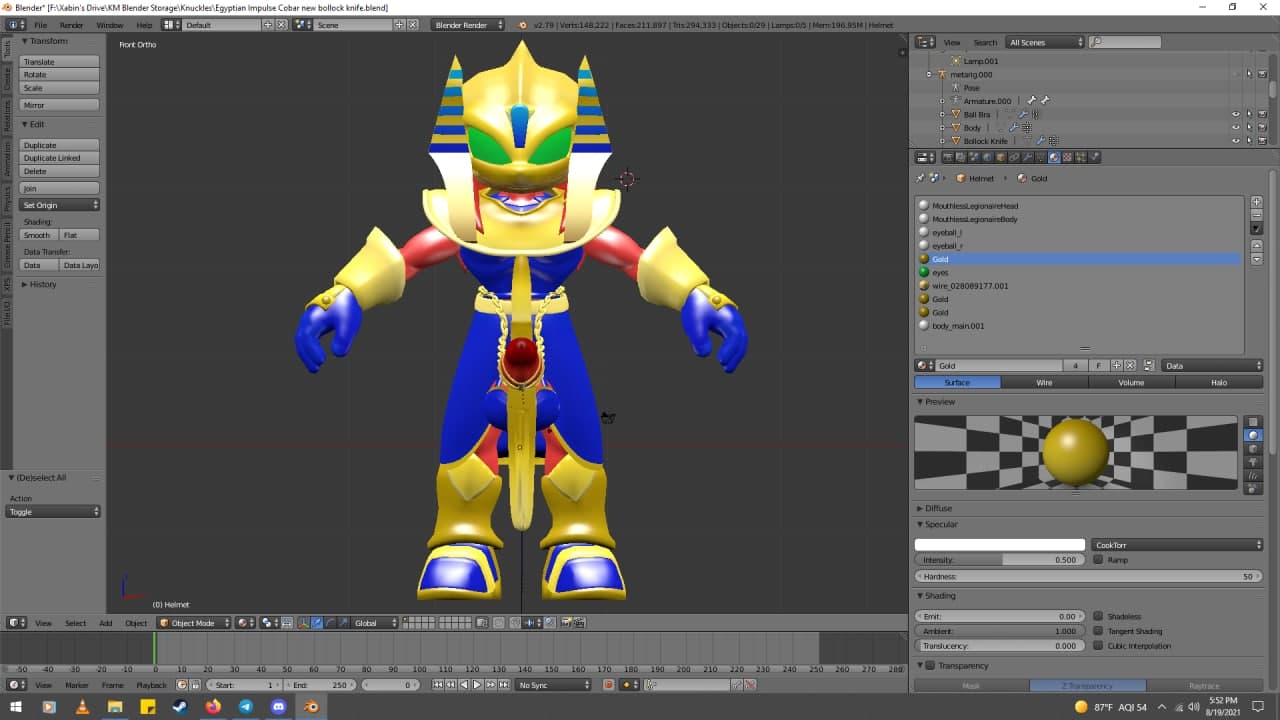Open Firefox from the Windows taskbar

213,707
